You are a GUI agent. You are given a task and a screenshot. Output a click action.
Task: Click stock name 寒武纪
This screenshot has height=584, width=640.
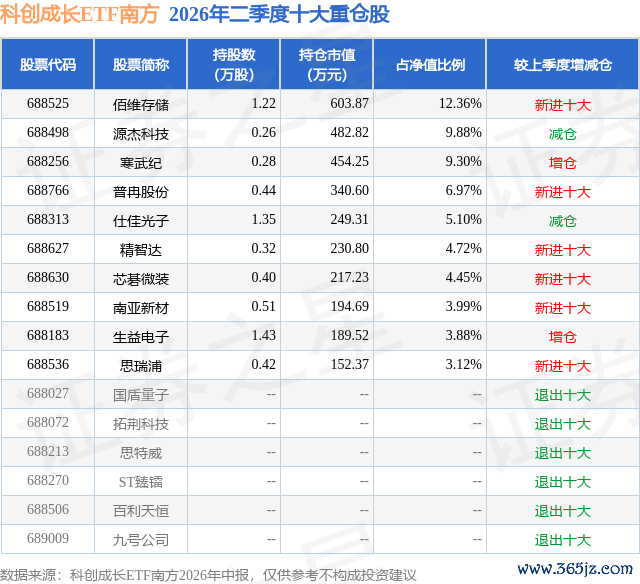click(141, 163)
